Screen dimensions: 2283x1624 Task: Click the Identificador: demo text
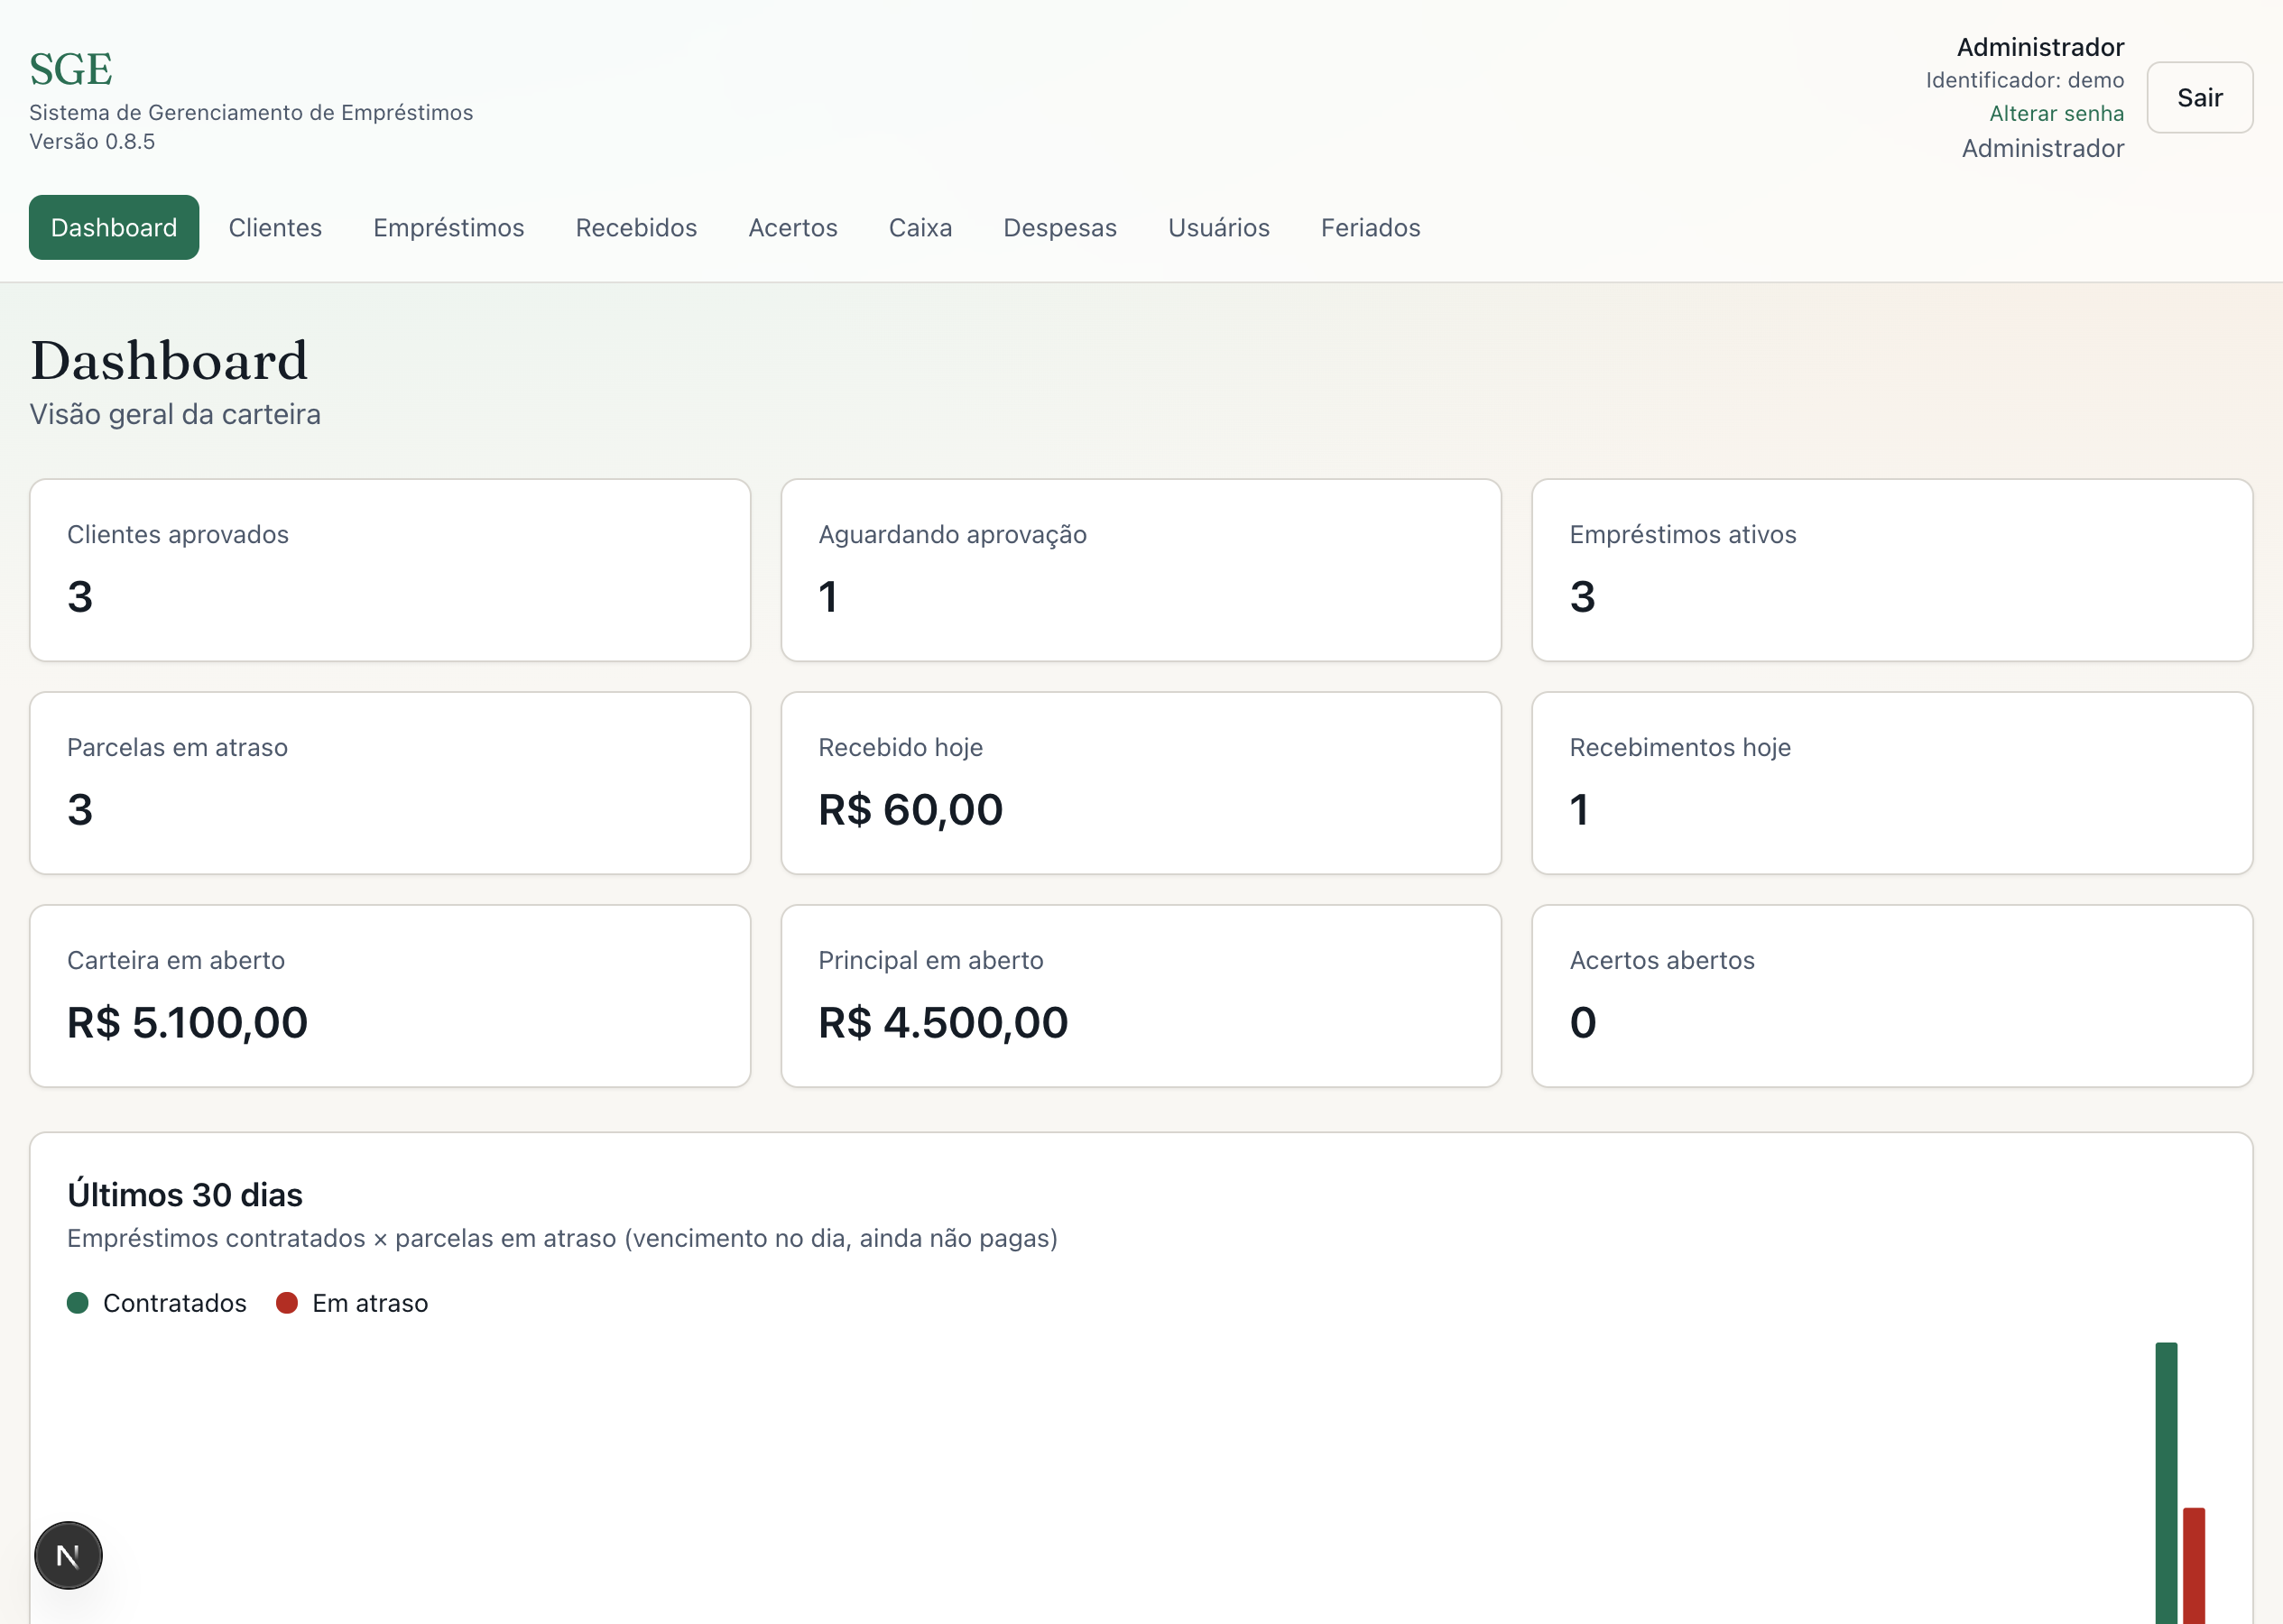(x=2025, y=80)
